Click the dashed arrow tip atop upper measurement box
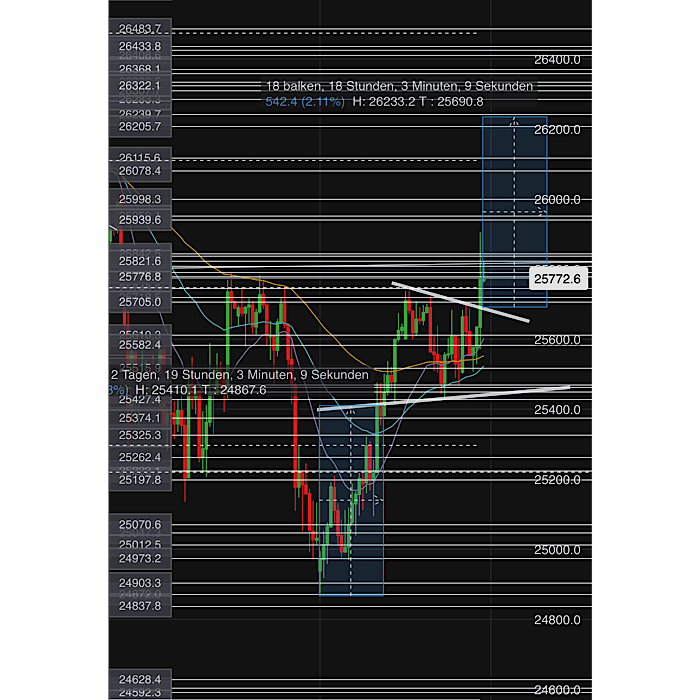 coord(514,121)
